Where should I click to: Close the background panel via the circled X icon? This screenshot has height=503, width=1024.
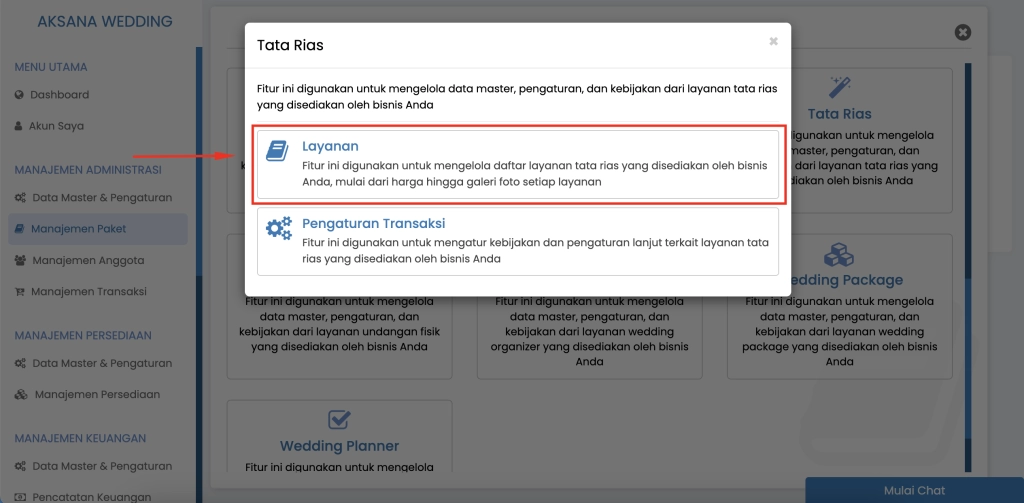pyautogui.click(x=963, y=33)
